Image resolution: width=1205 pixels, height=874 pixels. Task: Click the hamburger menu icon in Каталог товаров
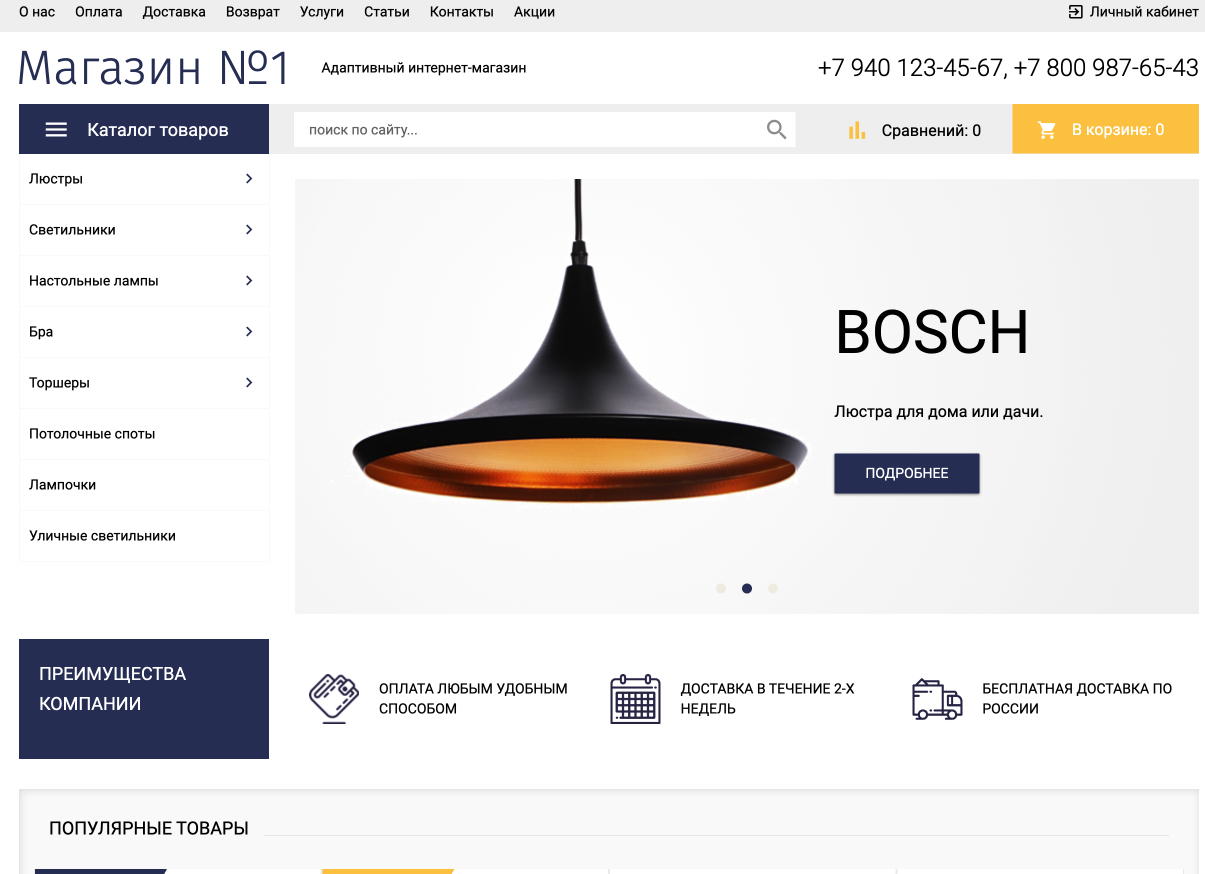57,130
